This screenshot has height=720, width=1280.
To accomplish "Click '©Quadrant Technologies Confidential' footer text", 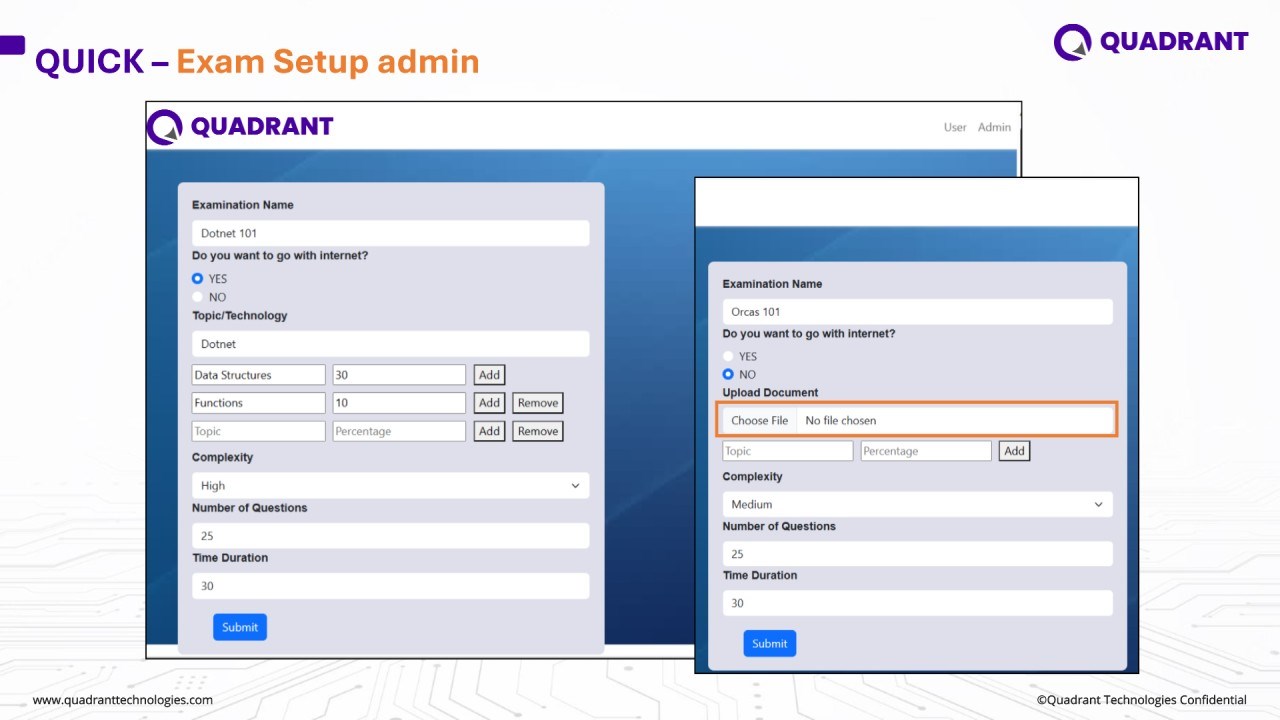I will [1141, 700].
